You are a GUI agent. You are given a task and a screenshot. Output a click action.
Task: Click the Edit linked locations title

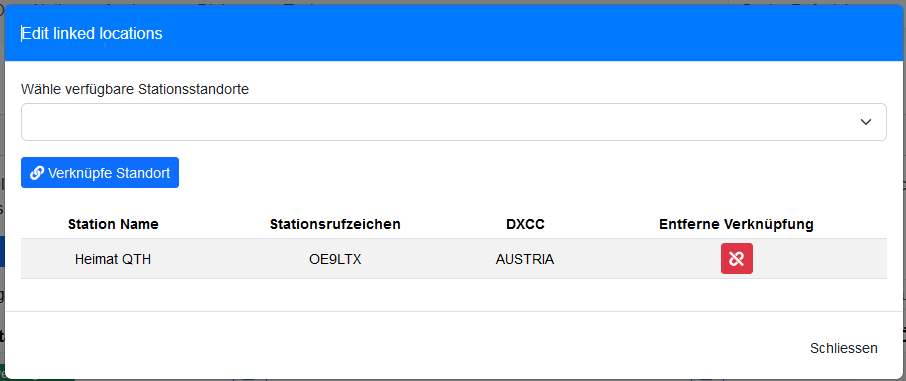tap(92, 34)
